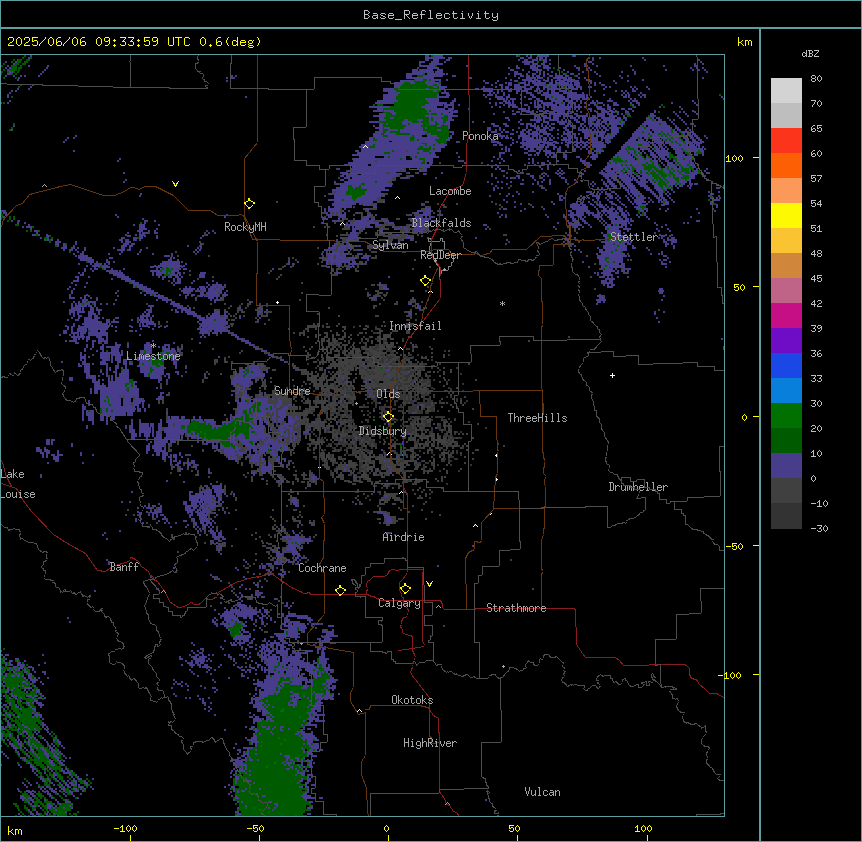Click the white plus marker north of Drumheller

tap(612, 375)
